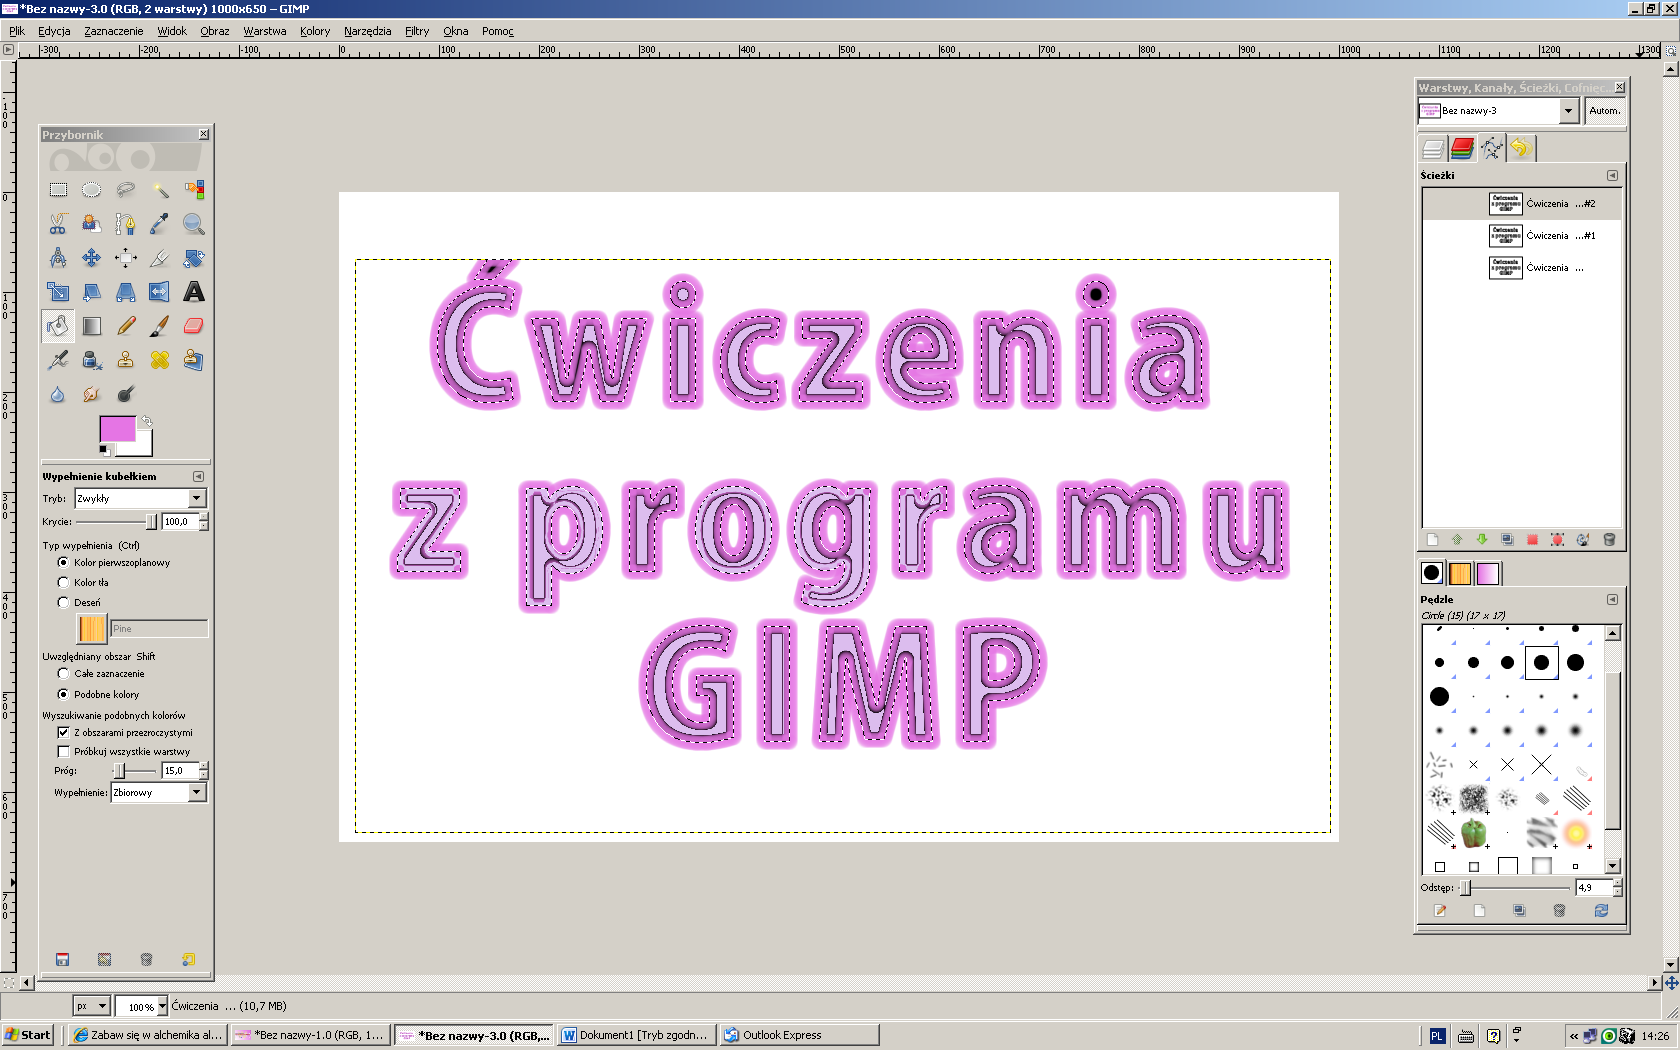
Task: Select the Ellipse Select tool
Action: click(91, 190)
